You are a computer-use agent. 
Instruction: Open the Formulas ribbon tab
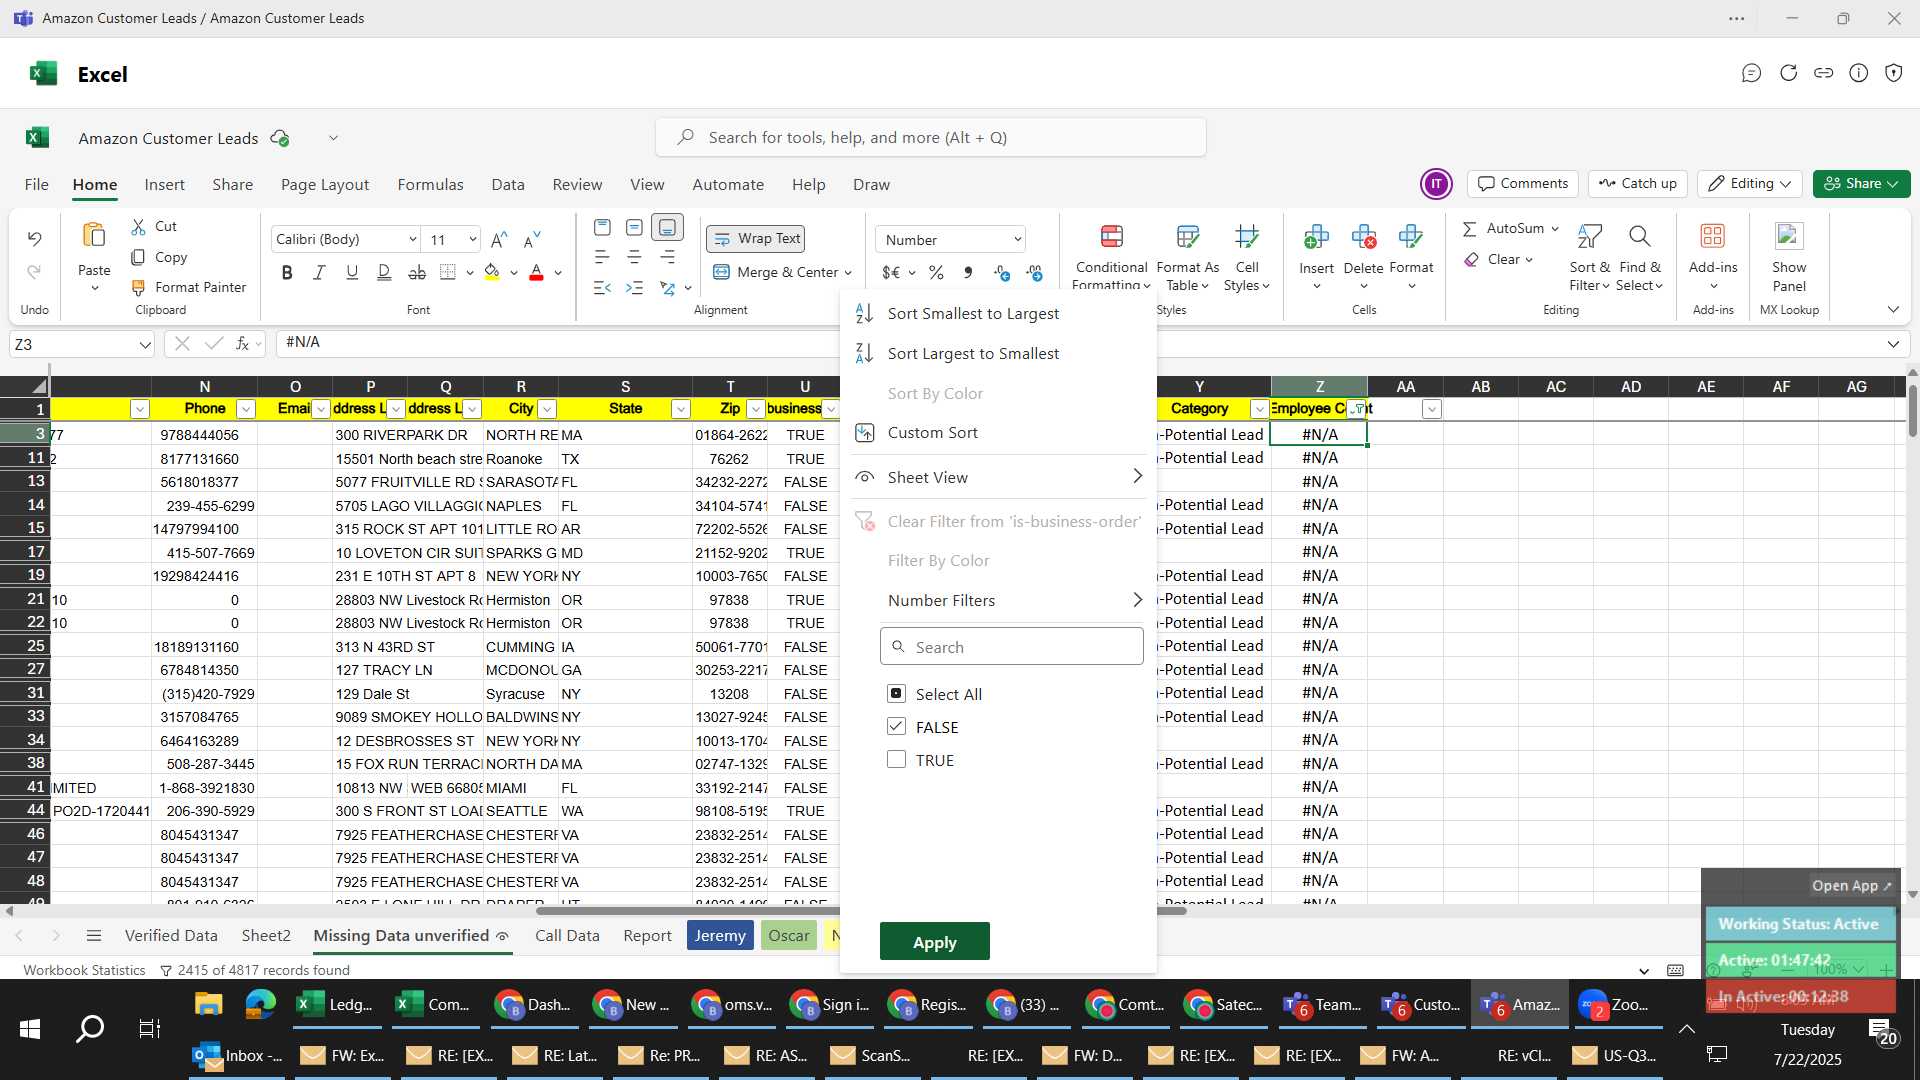click(x=430, y=184)
